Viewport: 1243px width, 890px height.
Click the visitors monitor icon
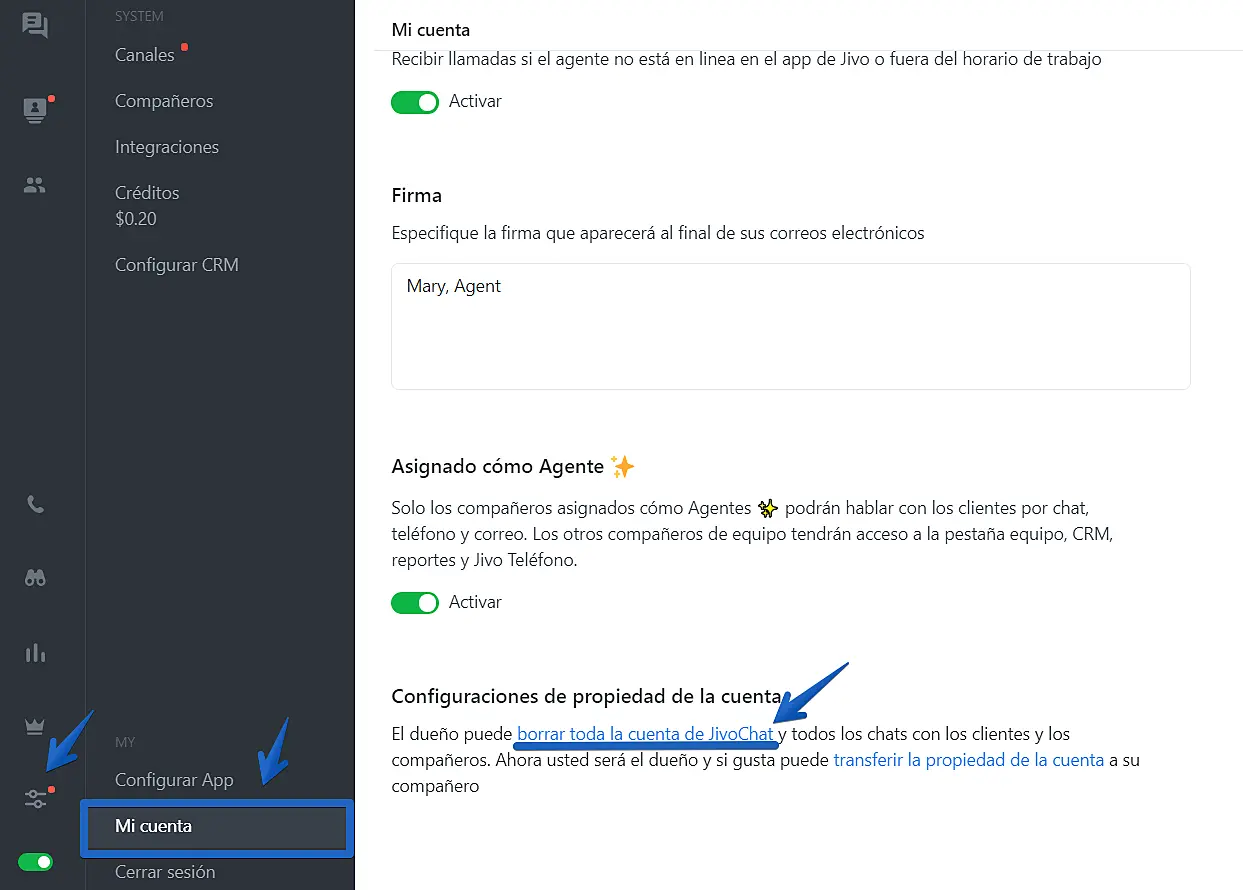pos(35,108)
